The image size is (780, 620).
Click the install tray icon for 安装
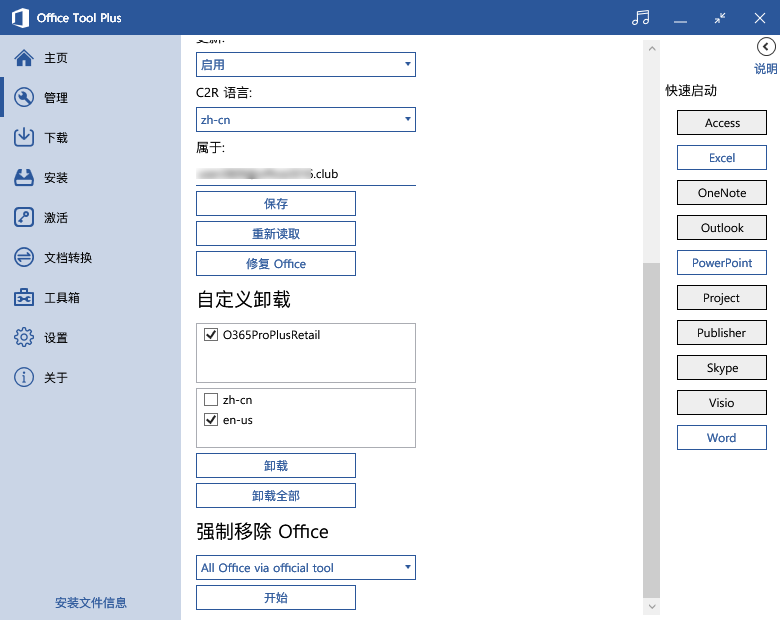click(24, 178)
